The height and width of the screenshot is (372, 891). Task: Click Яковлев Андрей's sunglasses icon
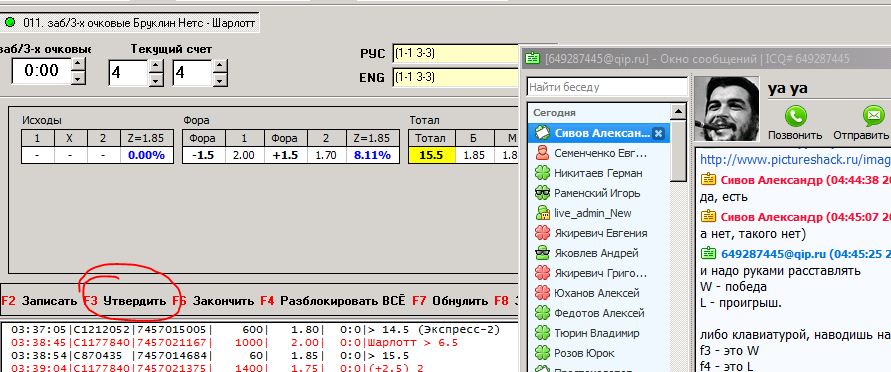pos(543,253)
